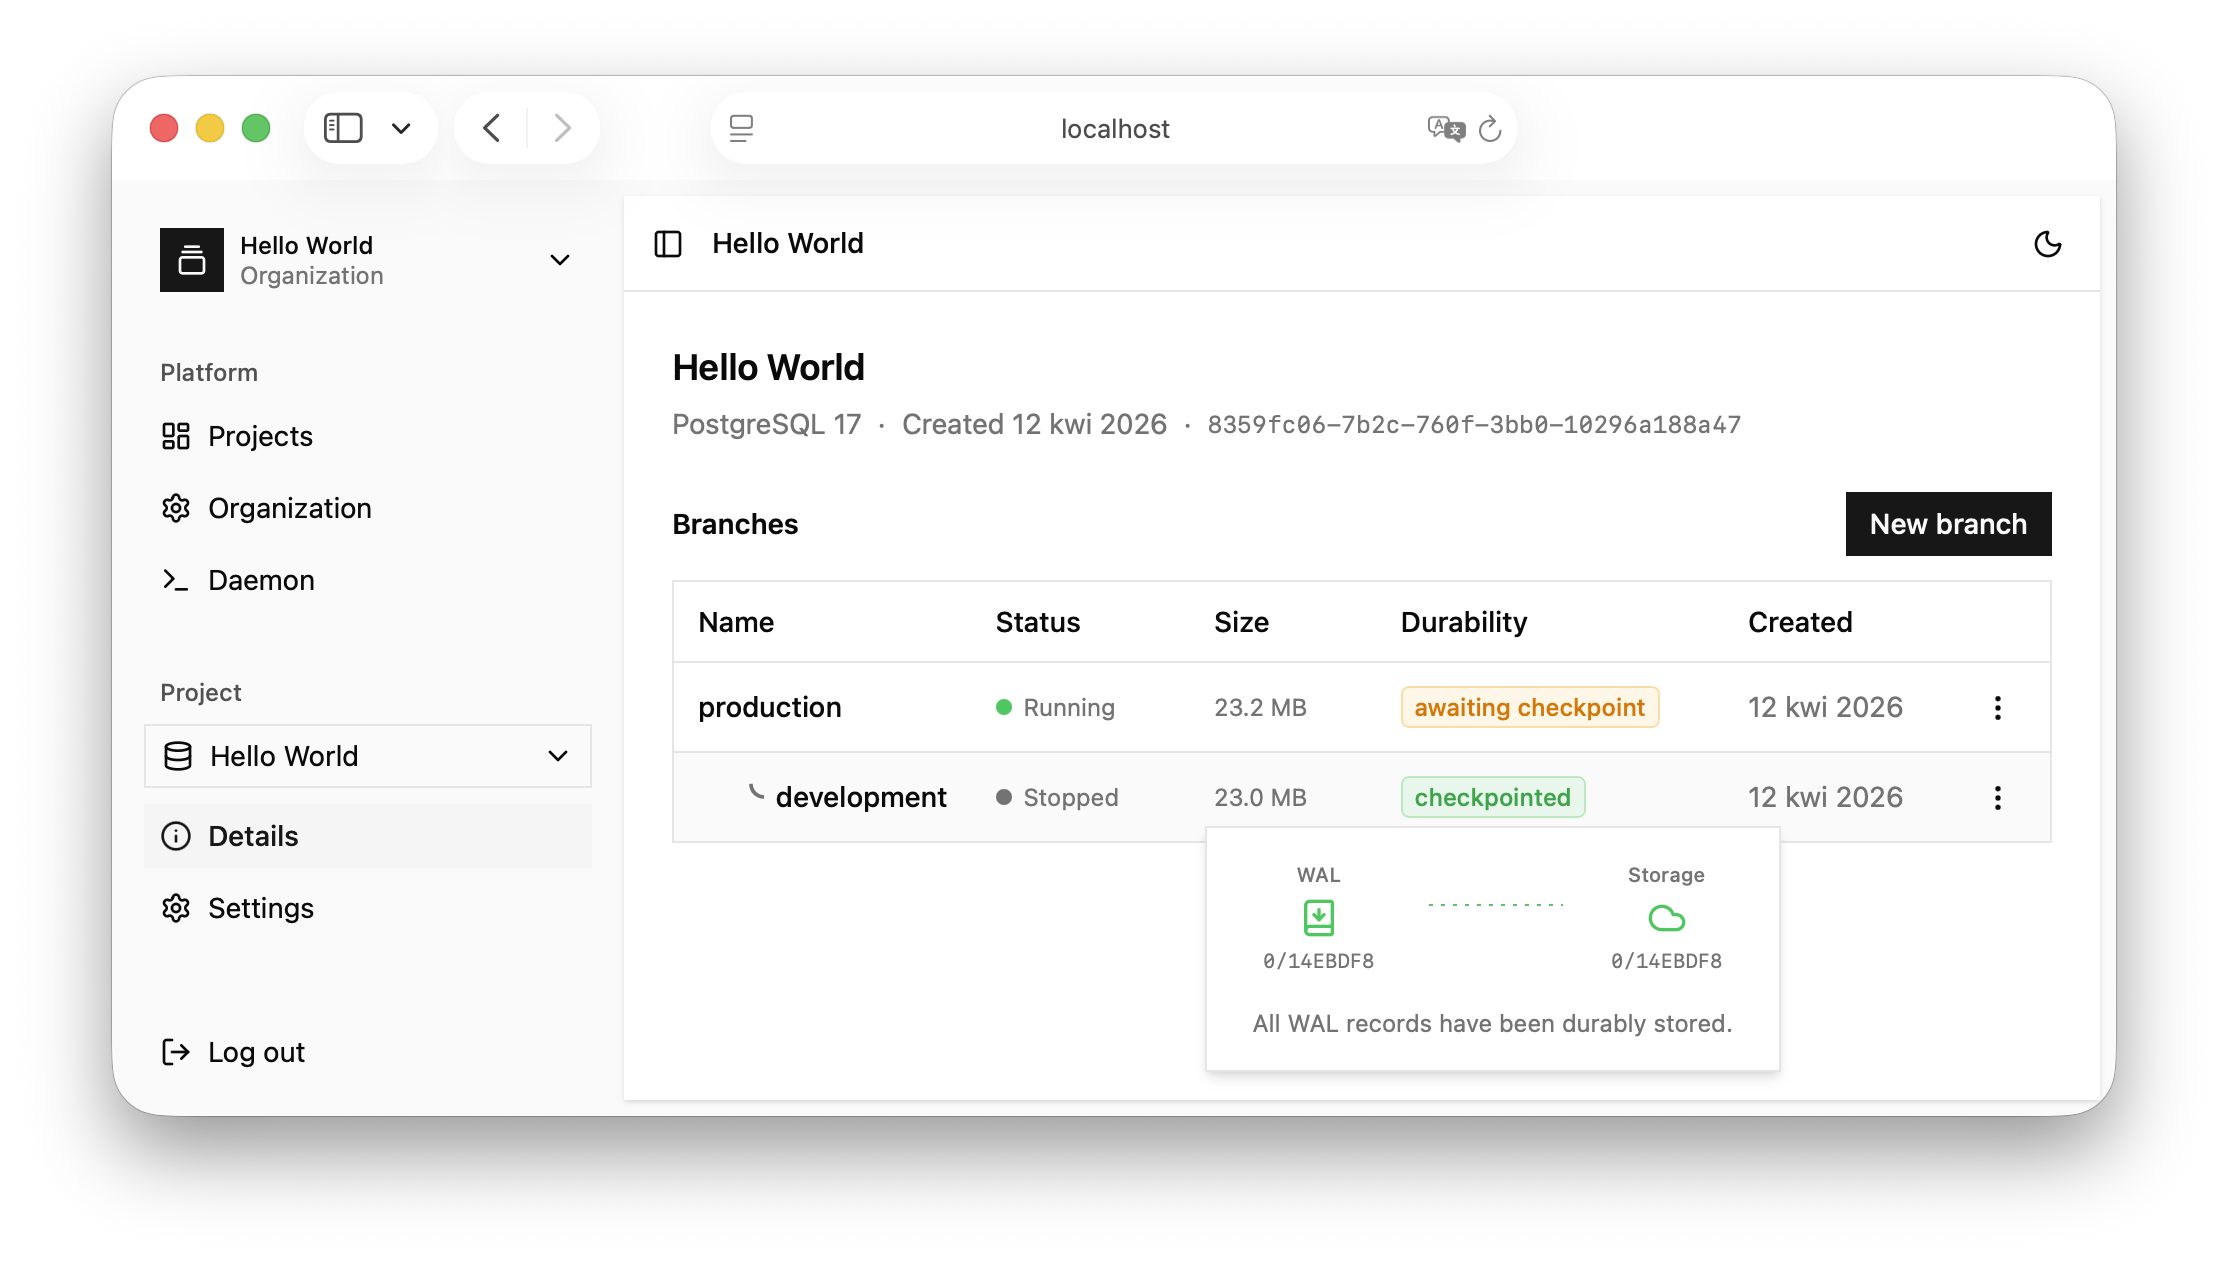Click the Status column header
Viewport: 2228px width, 1264px height.
pyautogui.click(x=1038, y=622)
